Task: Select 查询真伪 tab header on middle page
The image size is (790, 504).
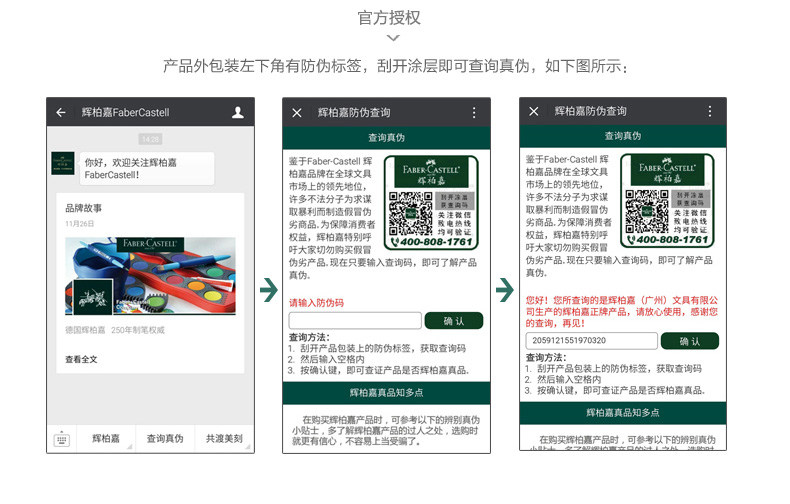Action: [386, 138]
